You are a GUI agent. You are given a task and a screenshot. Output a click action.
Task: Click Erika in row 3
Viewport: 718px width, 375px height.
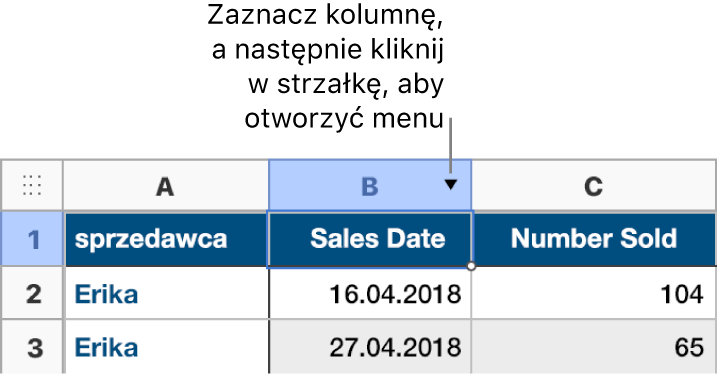106,348
